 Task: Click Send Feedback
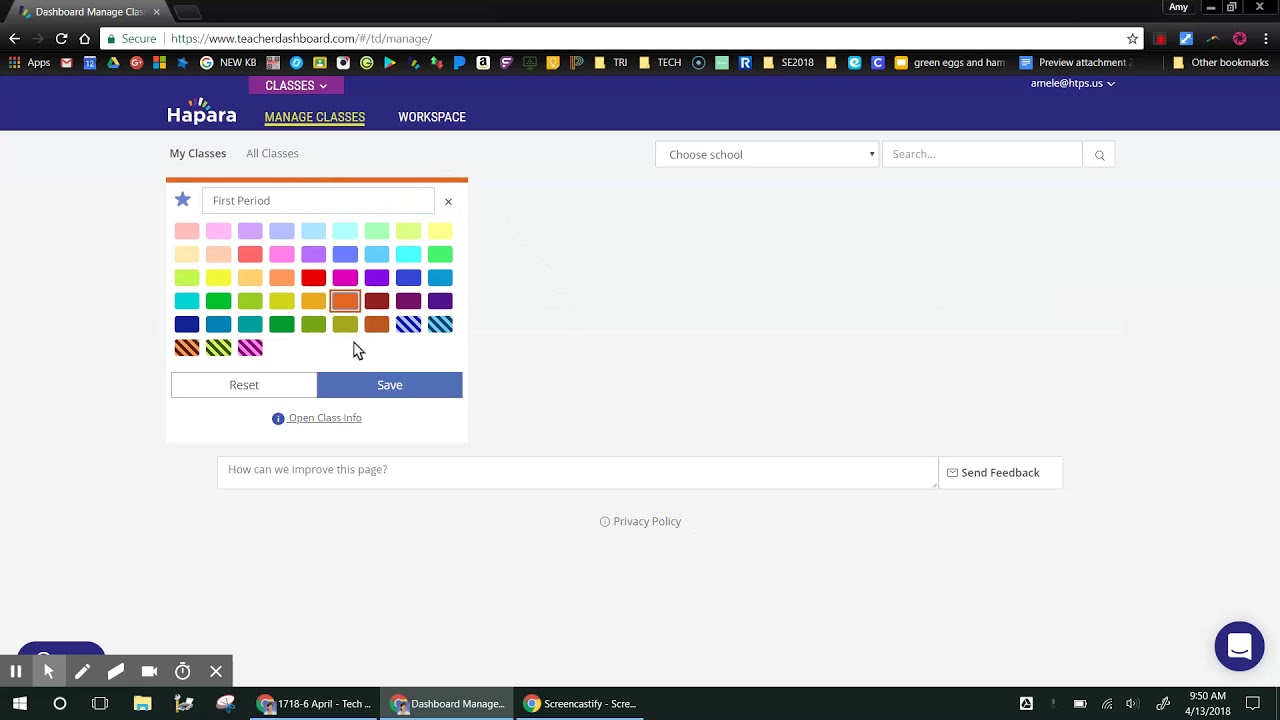[x=1000, y=473]
